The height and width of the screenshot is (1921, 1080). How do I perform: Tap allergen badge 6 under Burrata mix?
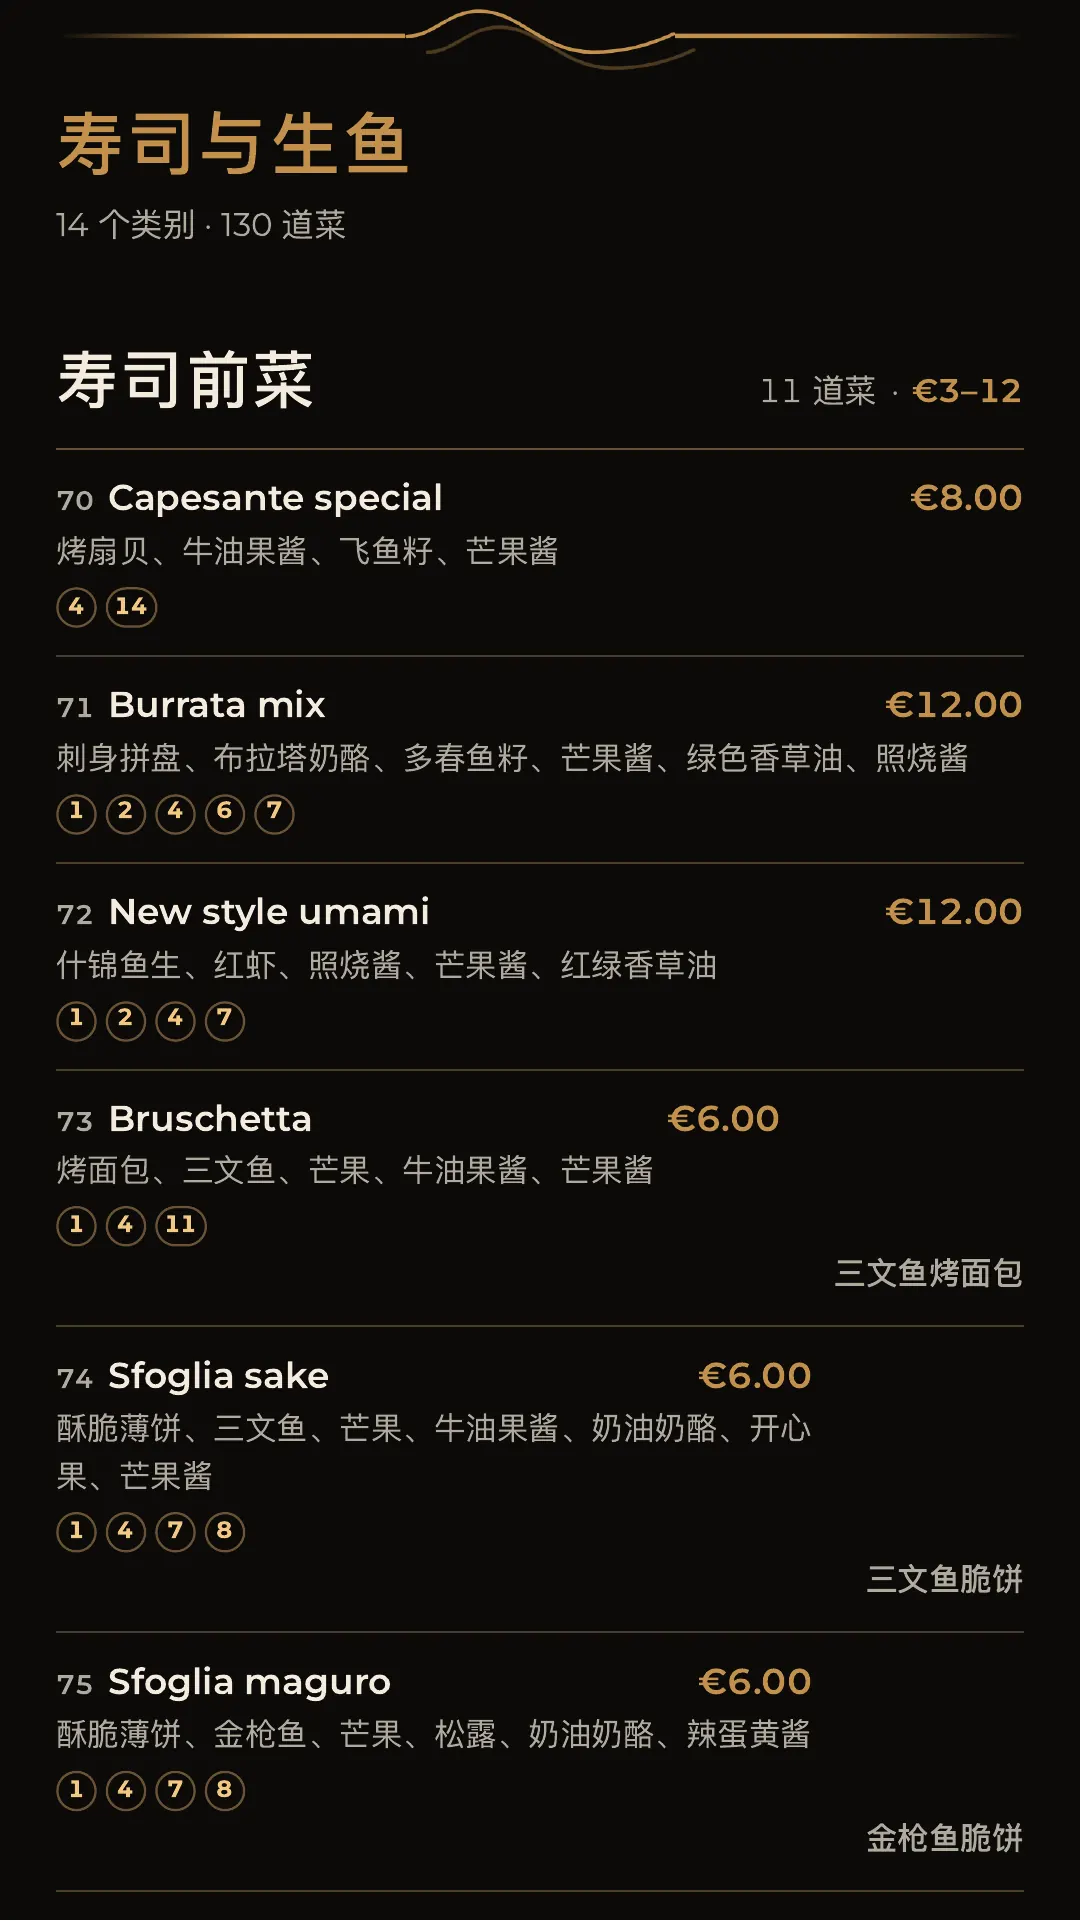click(225, 813)
